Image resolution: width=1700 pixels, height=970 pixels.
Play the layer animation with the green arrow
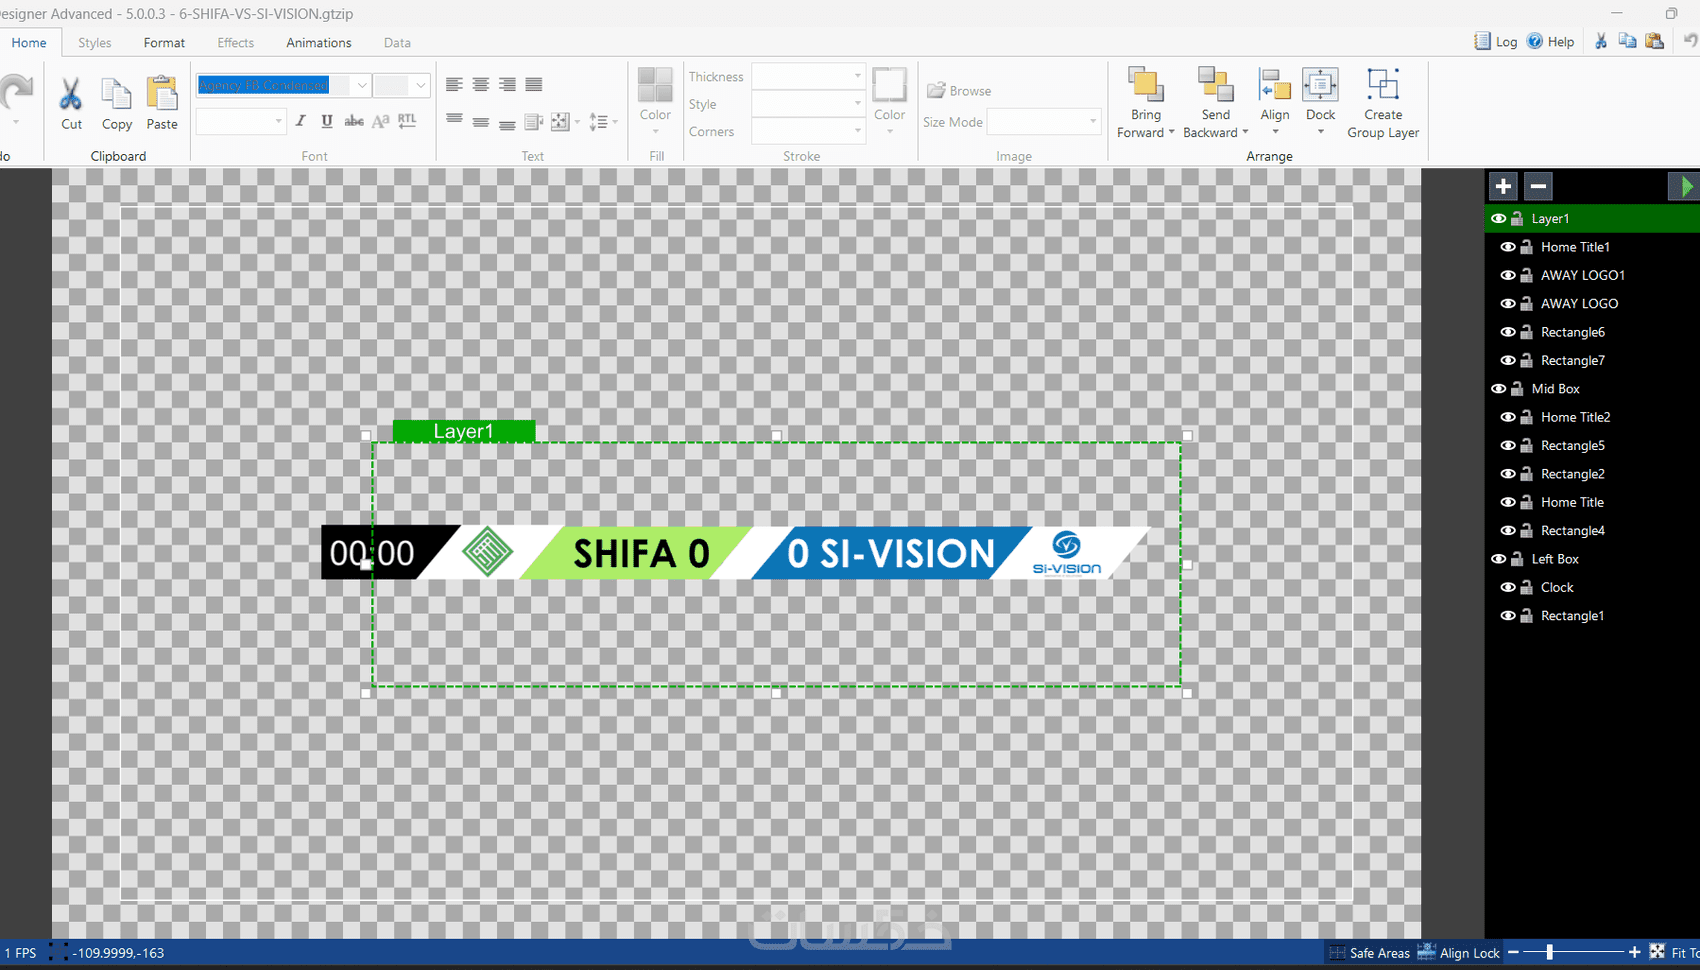coord(1684,186)
